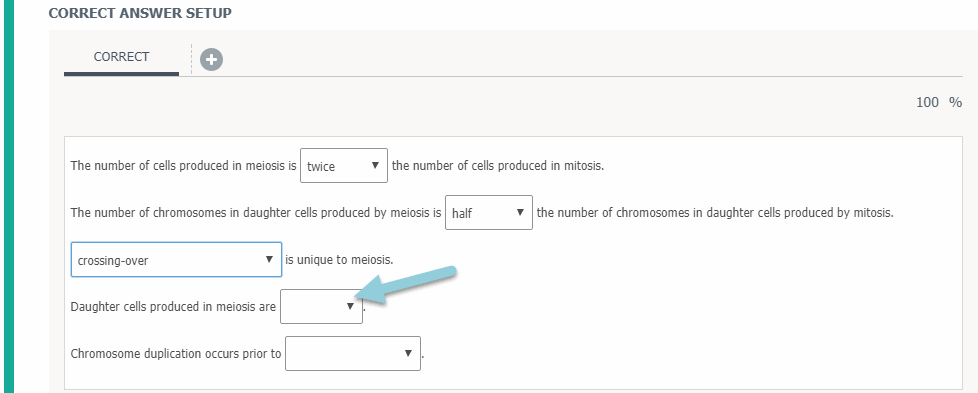Switch to the CORRECT tab
Image resolution: width=978 pixels, height=393 pixels.
click(x=121, y=57)
